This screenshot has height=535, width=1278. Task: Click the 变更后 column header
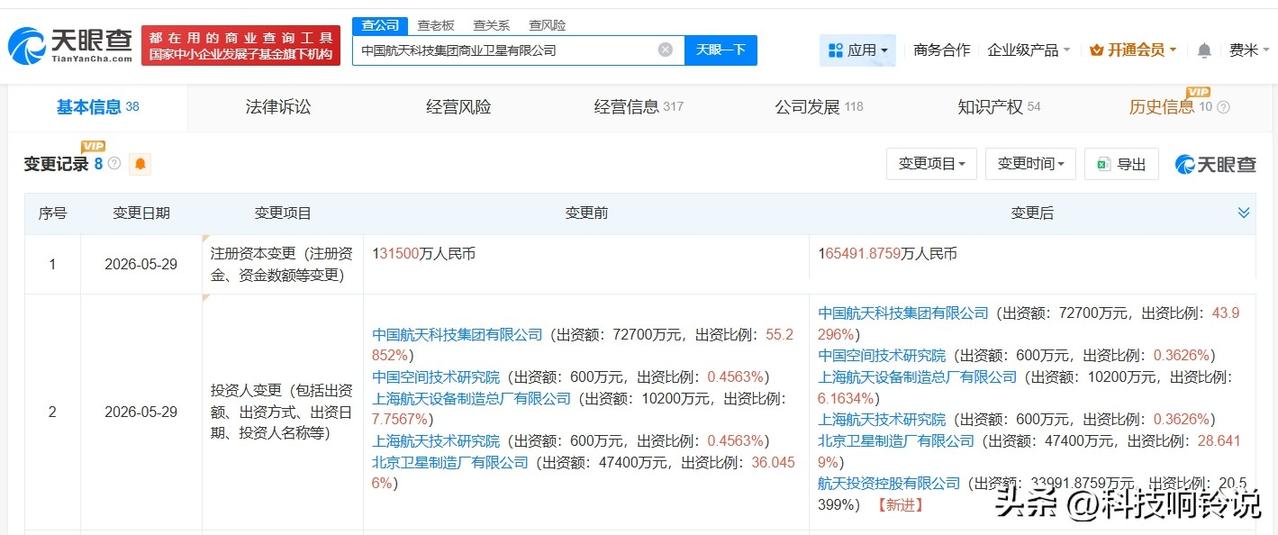click(1032, 213)
